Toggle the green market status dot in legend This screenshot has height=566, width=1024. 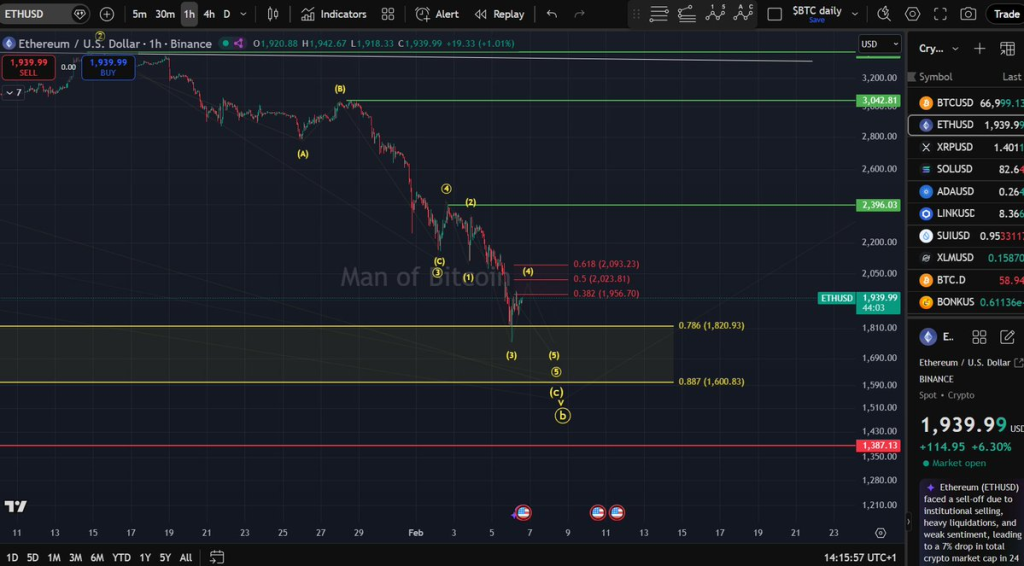(226, 44)
